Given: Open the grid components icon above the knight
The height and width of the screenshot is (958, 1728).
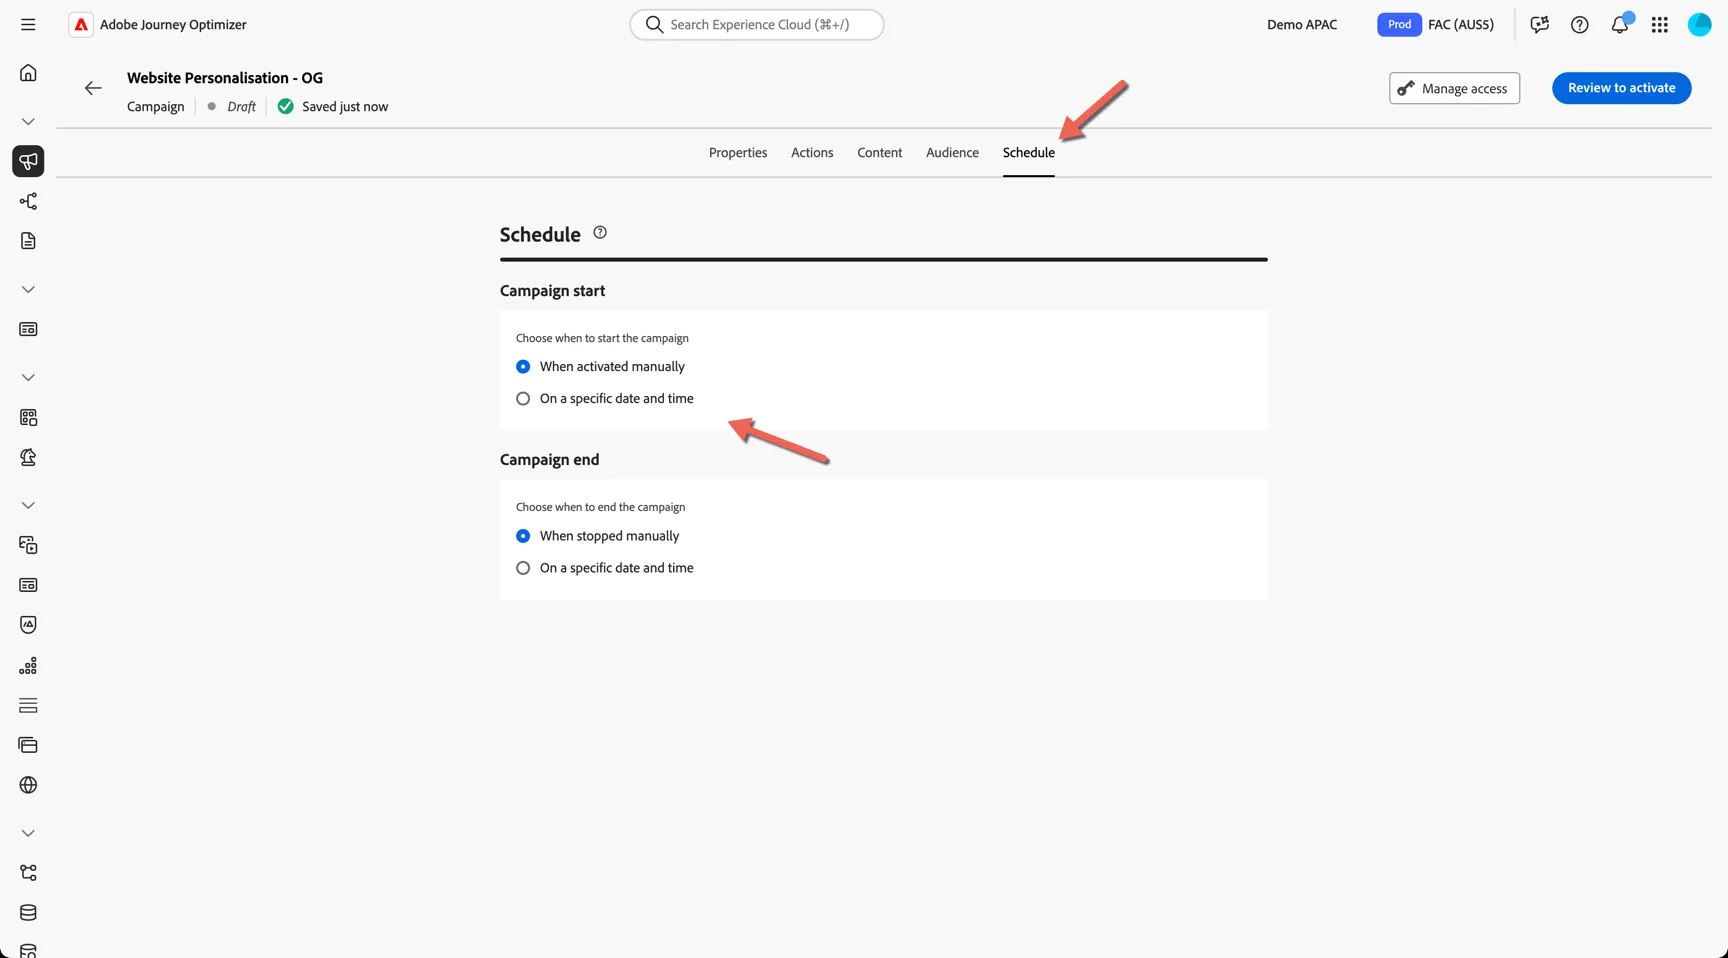Looking at the screenshot, I should [x=28, y=417].
